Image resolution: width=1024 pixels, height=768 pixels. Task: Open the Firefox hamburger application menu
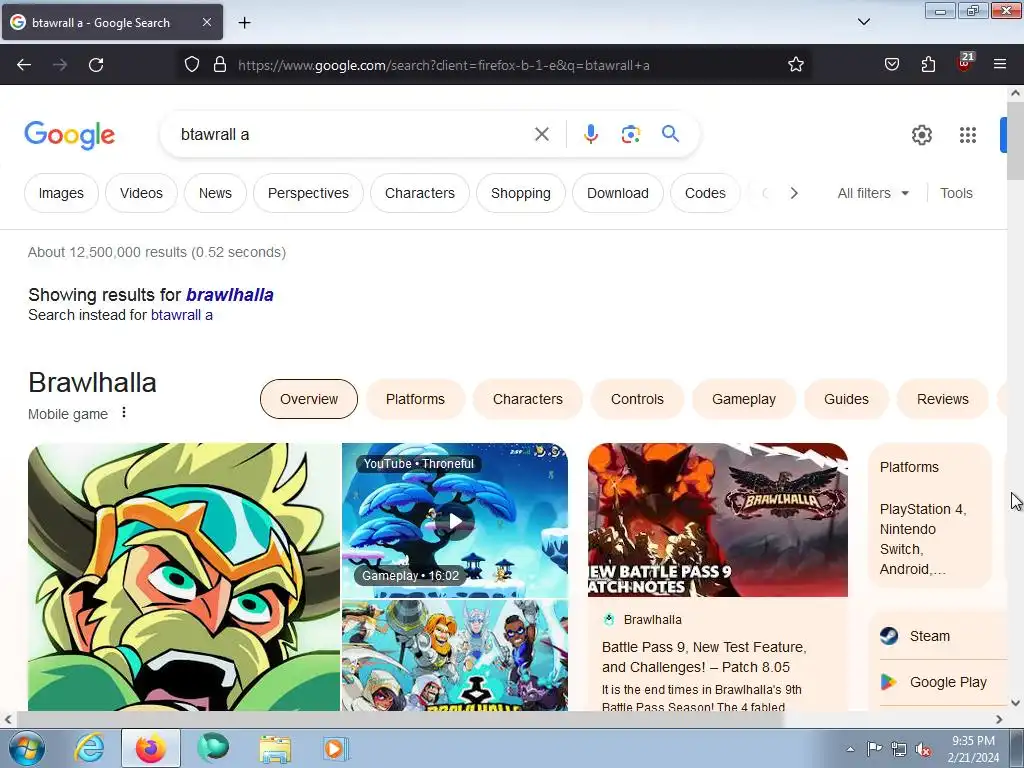click(1000, 65)
